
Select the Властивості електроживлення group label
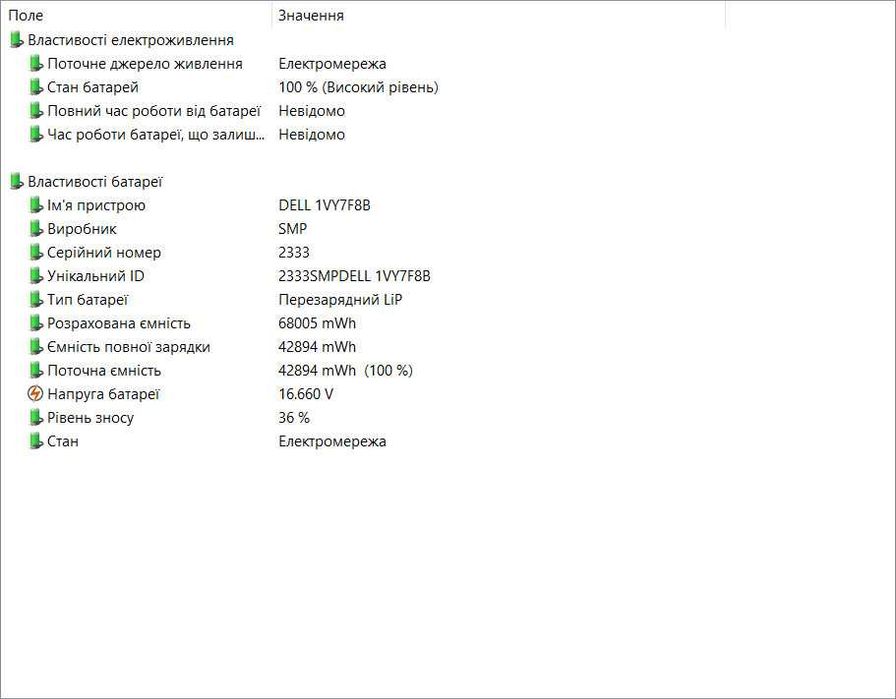pos(130,40)
